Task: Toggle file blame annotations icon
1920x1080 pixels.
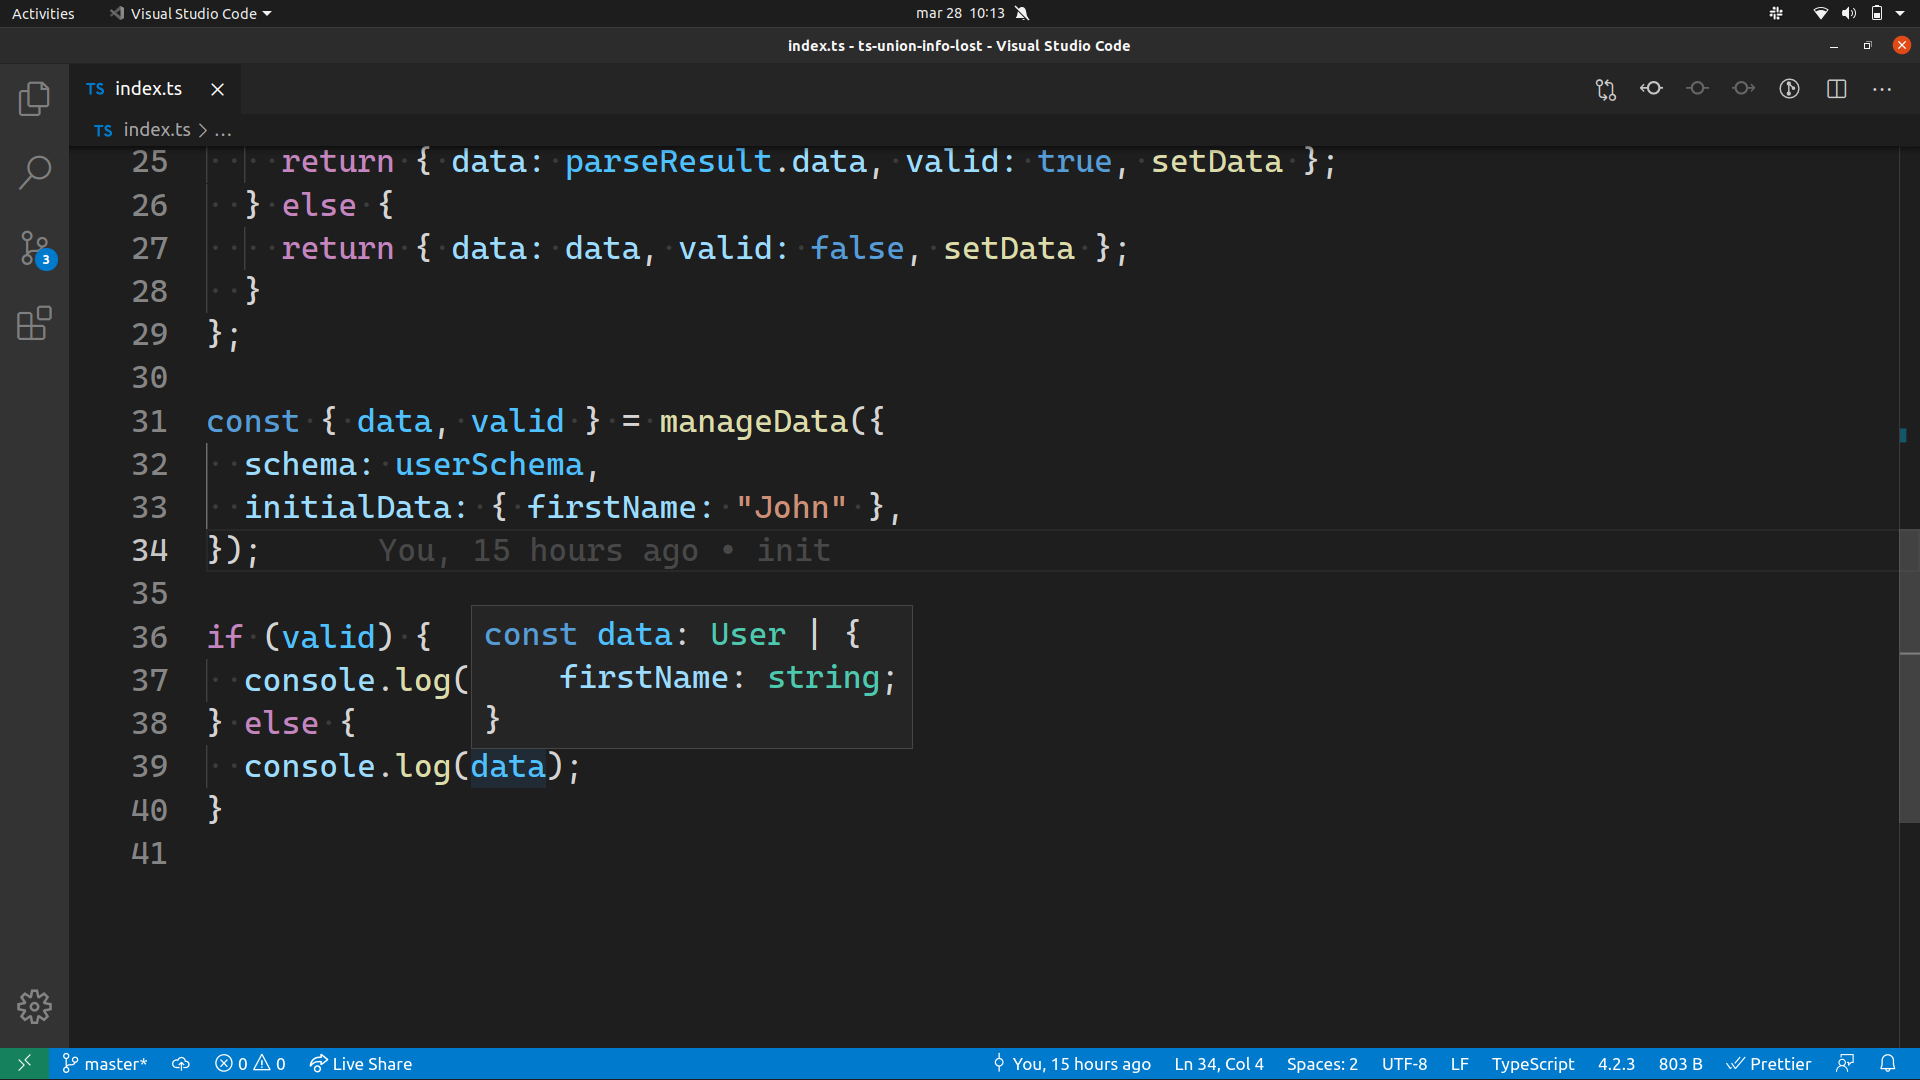Action: pos(1789,89)
